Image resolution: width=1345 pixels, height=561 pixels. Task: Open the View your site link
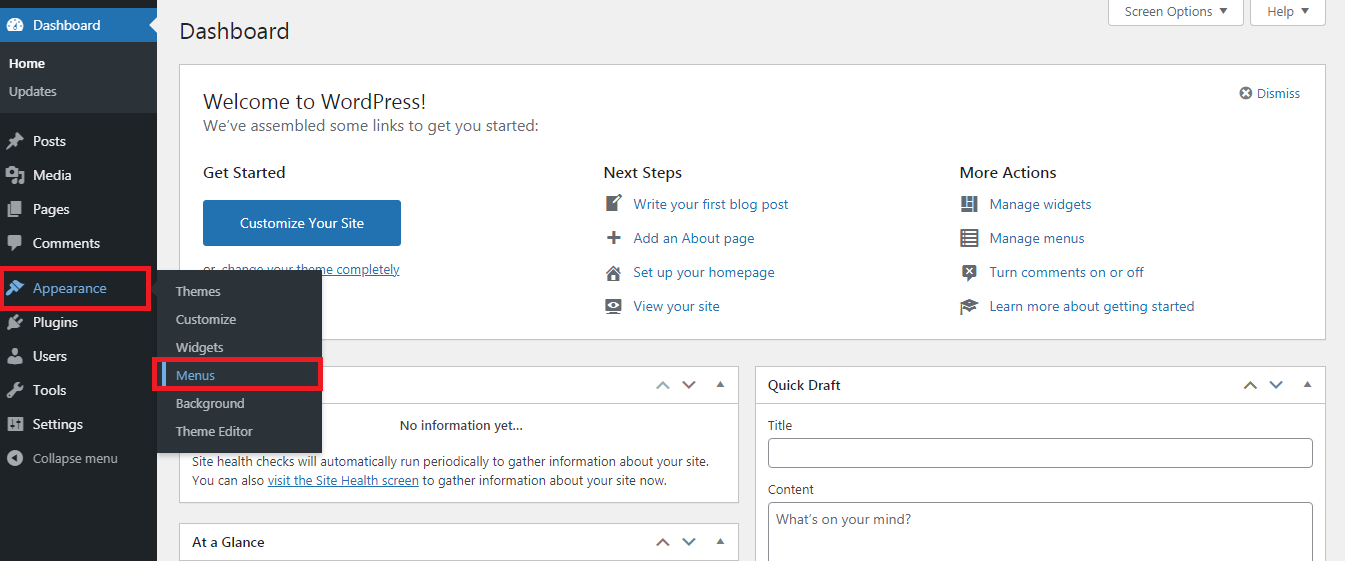click(x=677, y=306)
